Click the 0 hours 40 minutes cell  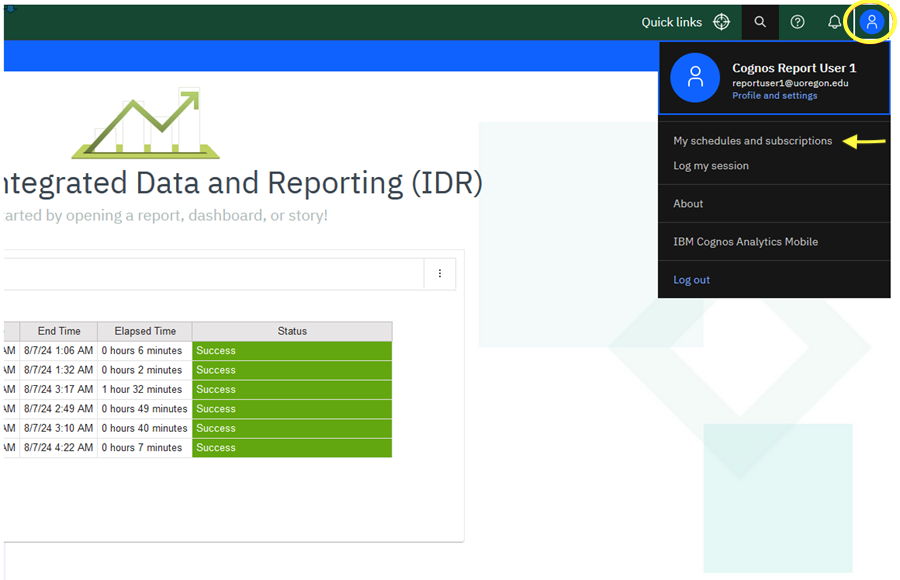145,428
